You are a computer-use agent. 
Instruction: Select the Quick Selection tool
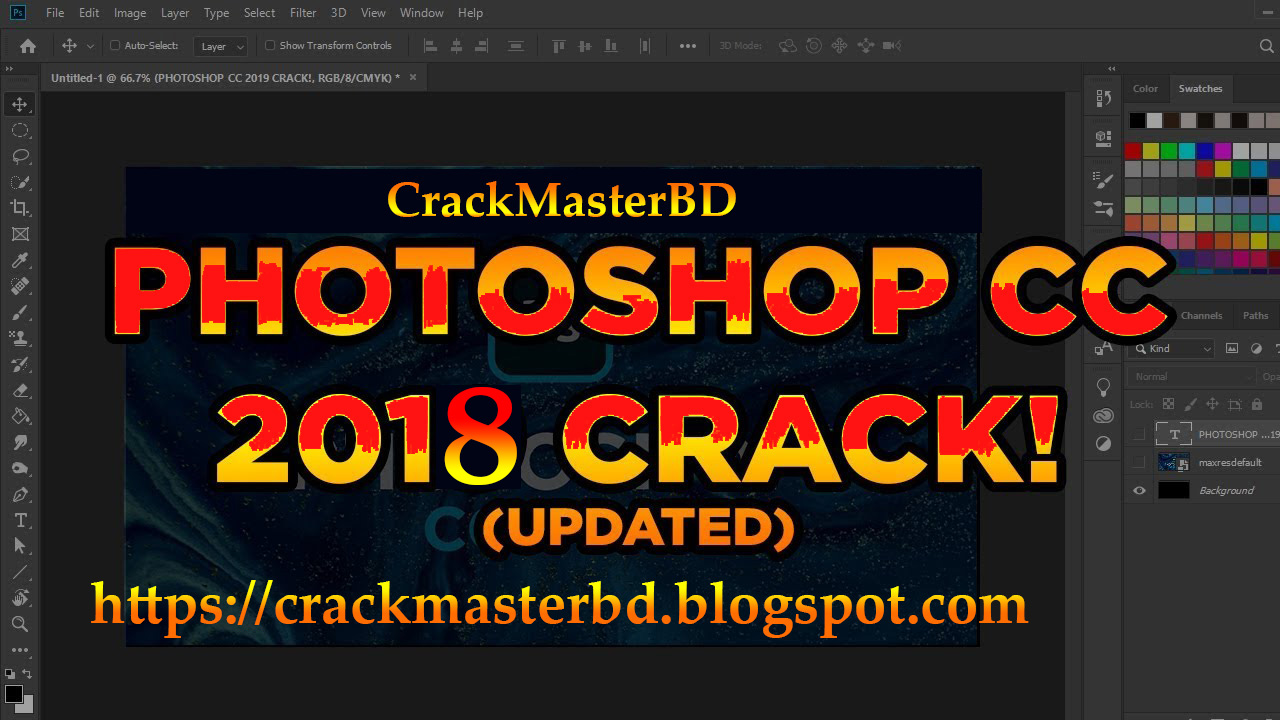[19, 182]
